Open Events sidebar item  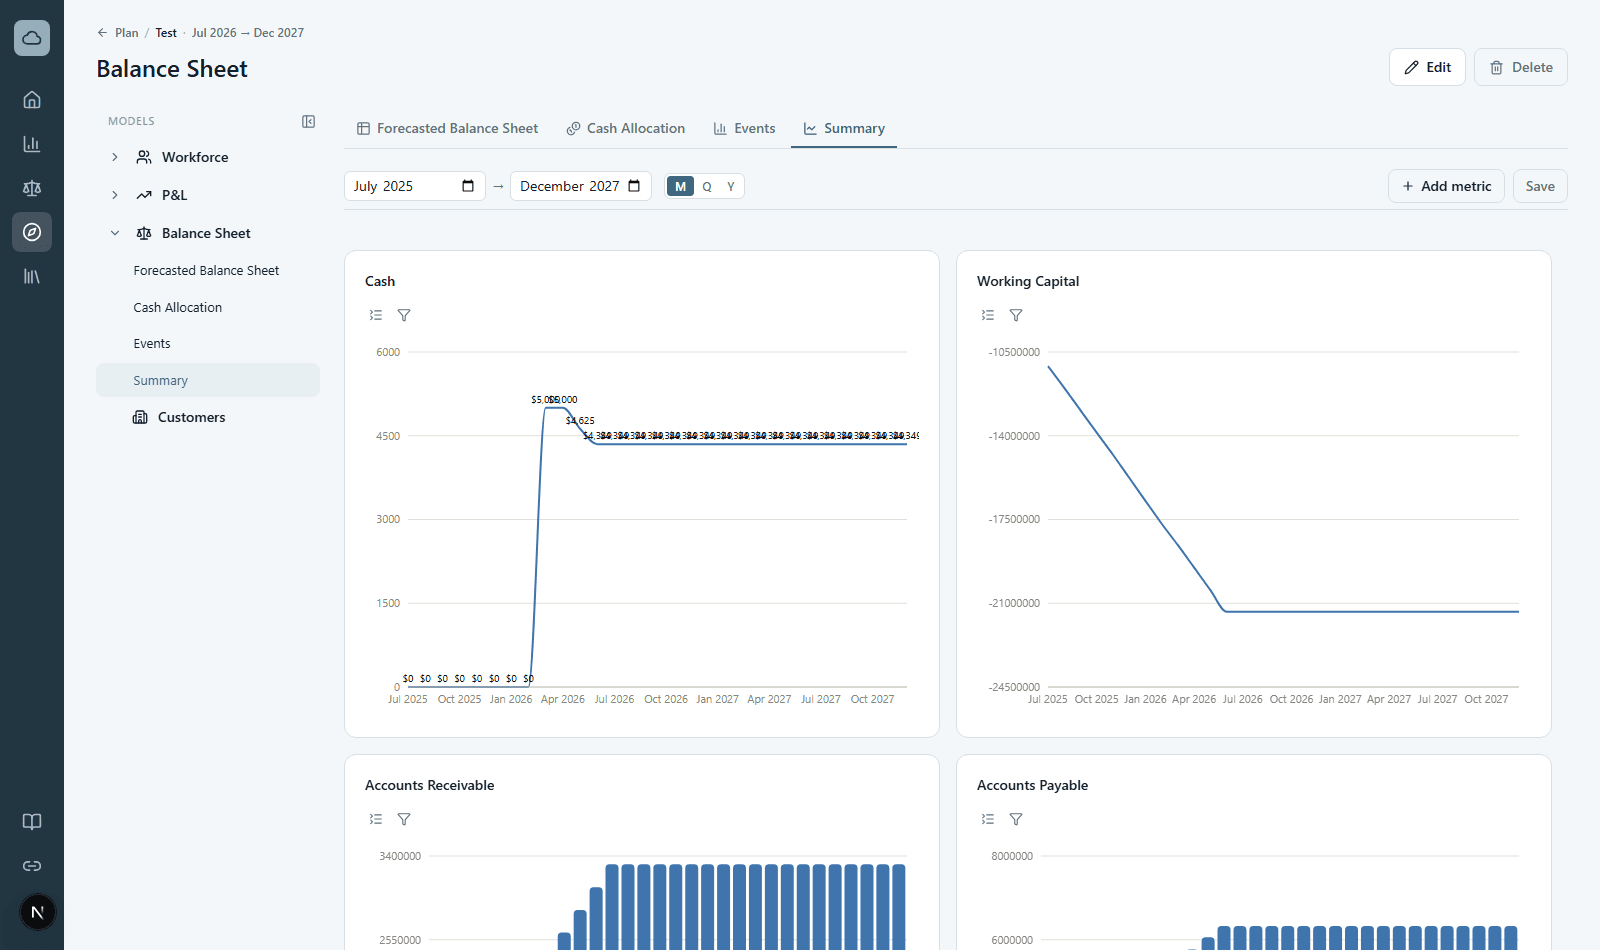pyautogui.click(x=152, y=344)
